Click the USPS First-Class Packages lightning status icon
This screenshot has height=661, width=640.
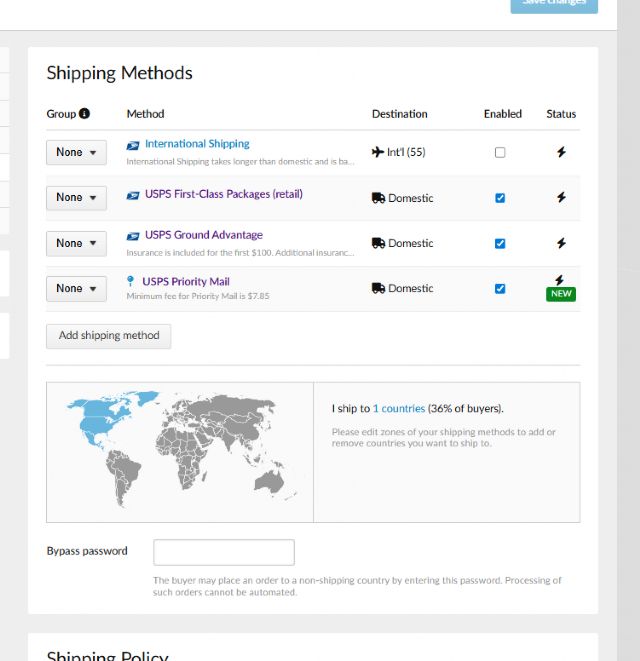561,198
